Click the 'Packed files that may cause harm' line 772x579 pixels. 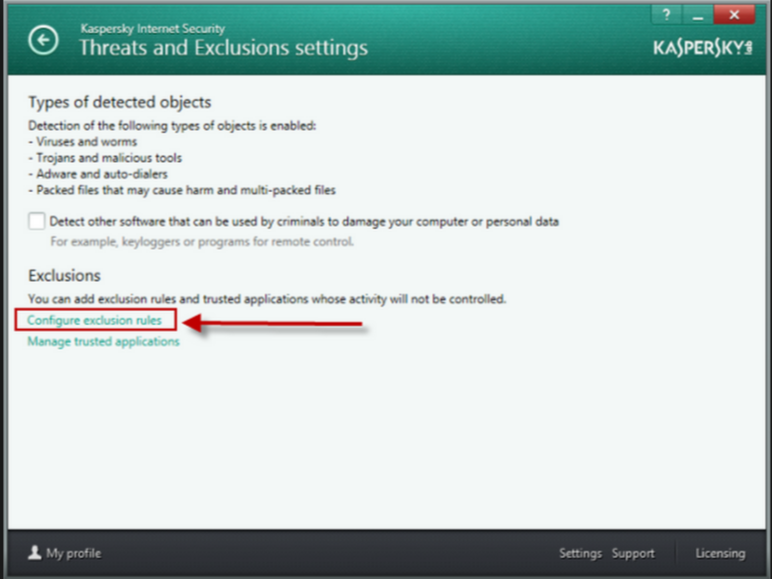pos(182,191)
